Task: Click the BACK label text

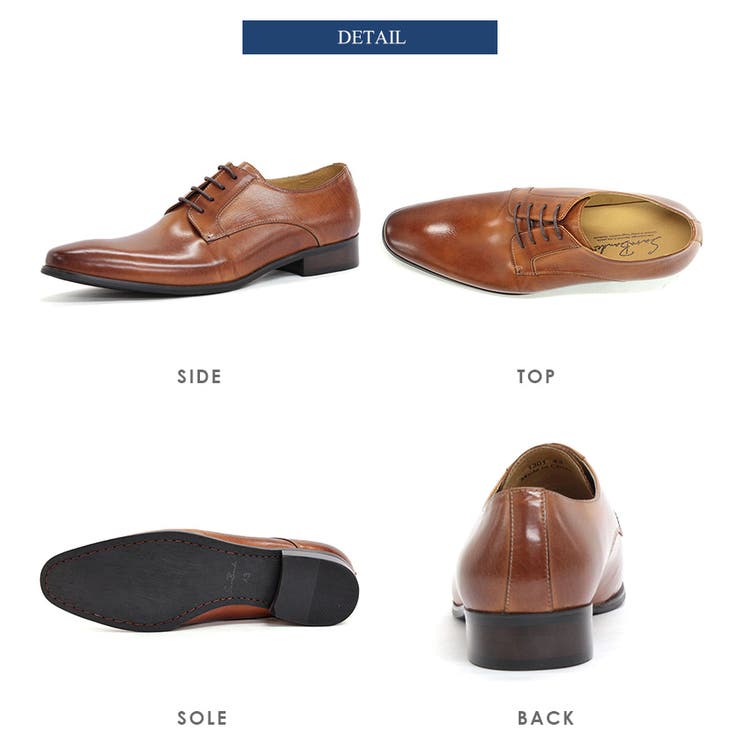Action: click(546, 718)
